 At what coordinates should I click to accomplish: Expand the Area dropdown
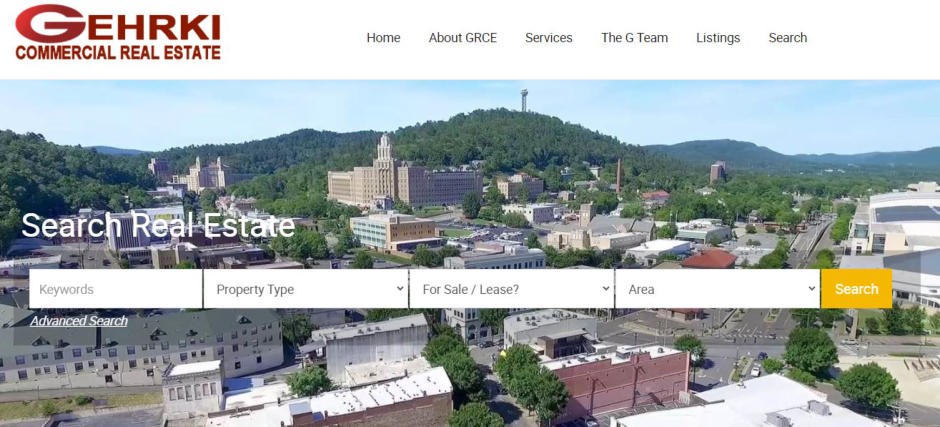715,289
